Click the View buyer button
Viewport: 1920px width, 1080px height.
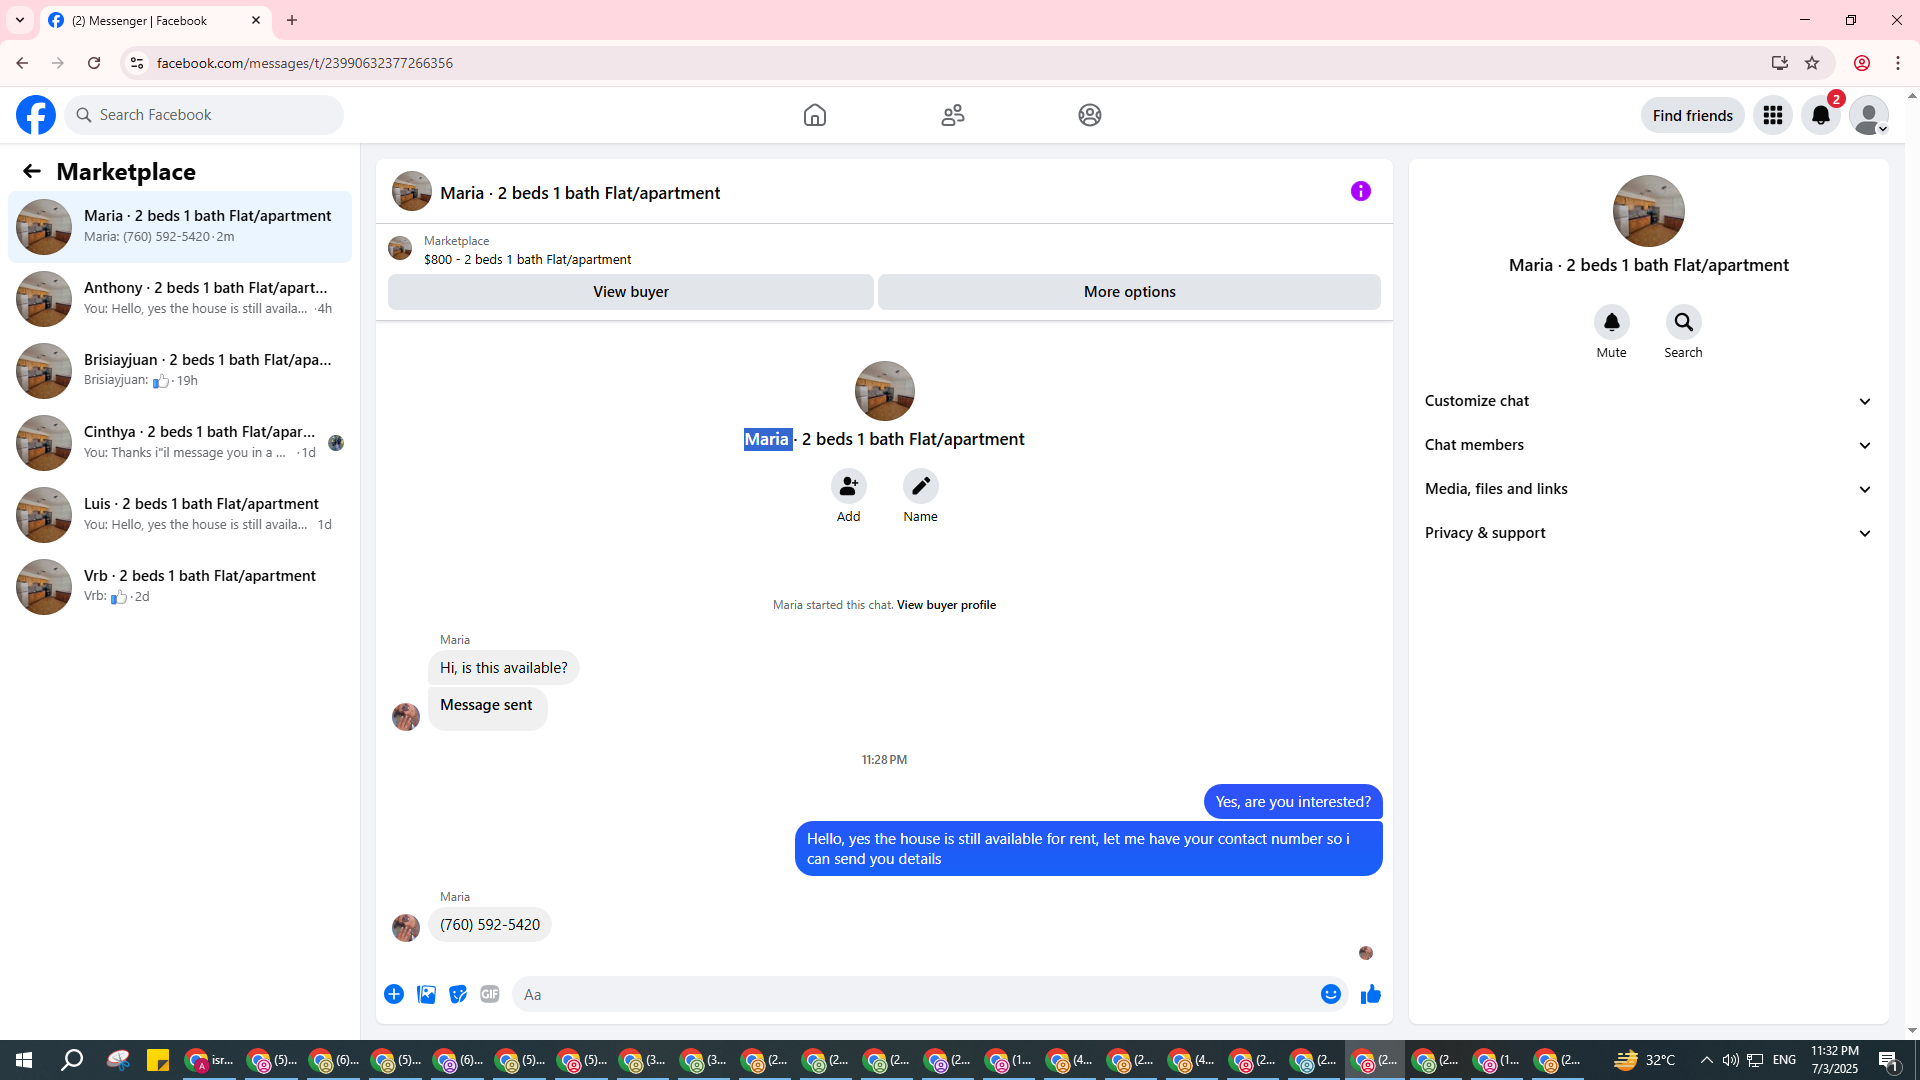tap(630, 292)
